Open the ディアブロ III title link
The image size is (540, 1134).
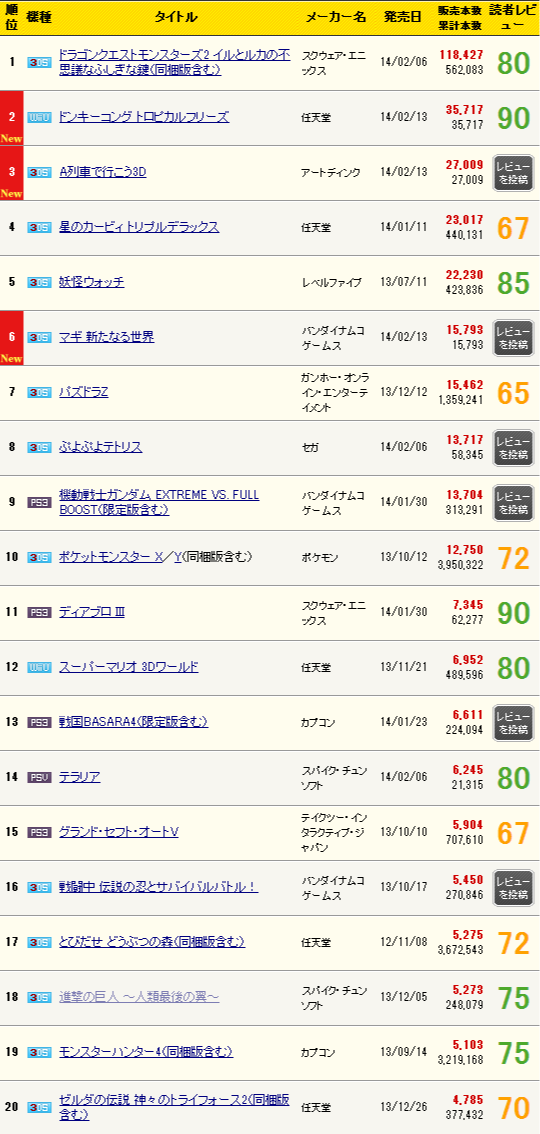click(x=92, y=612)
